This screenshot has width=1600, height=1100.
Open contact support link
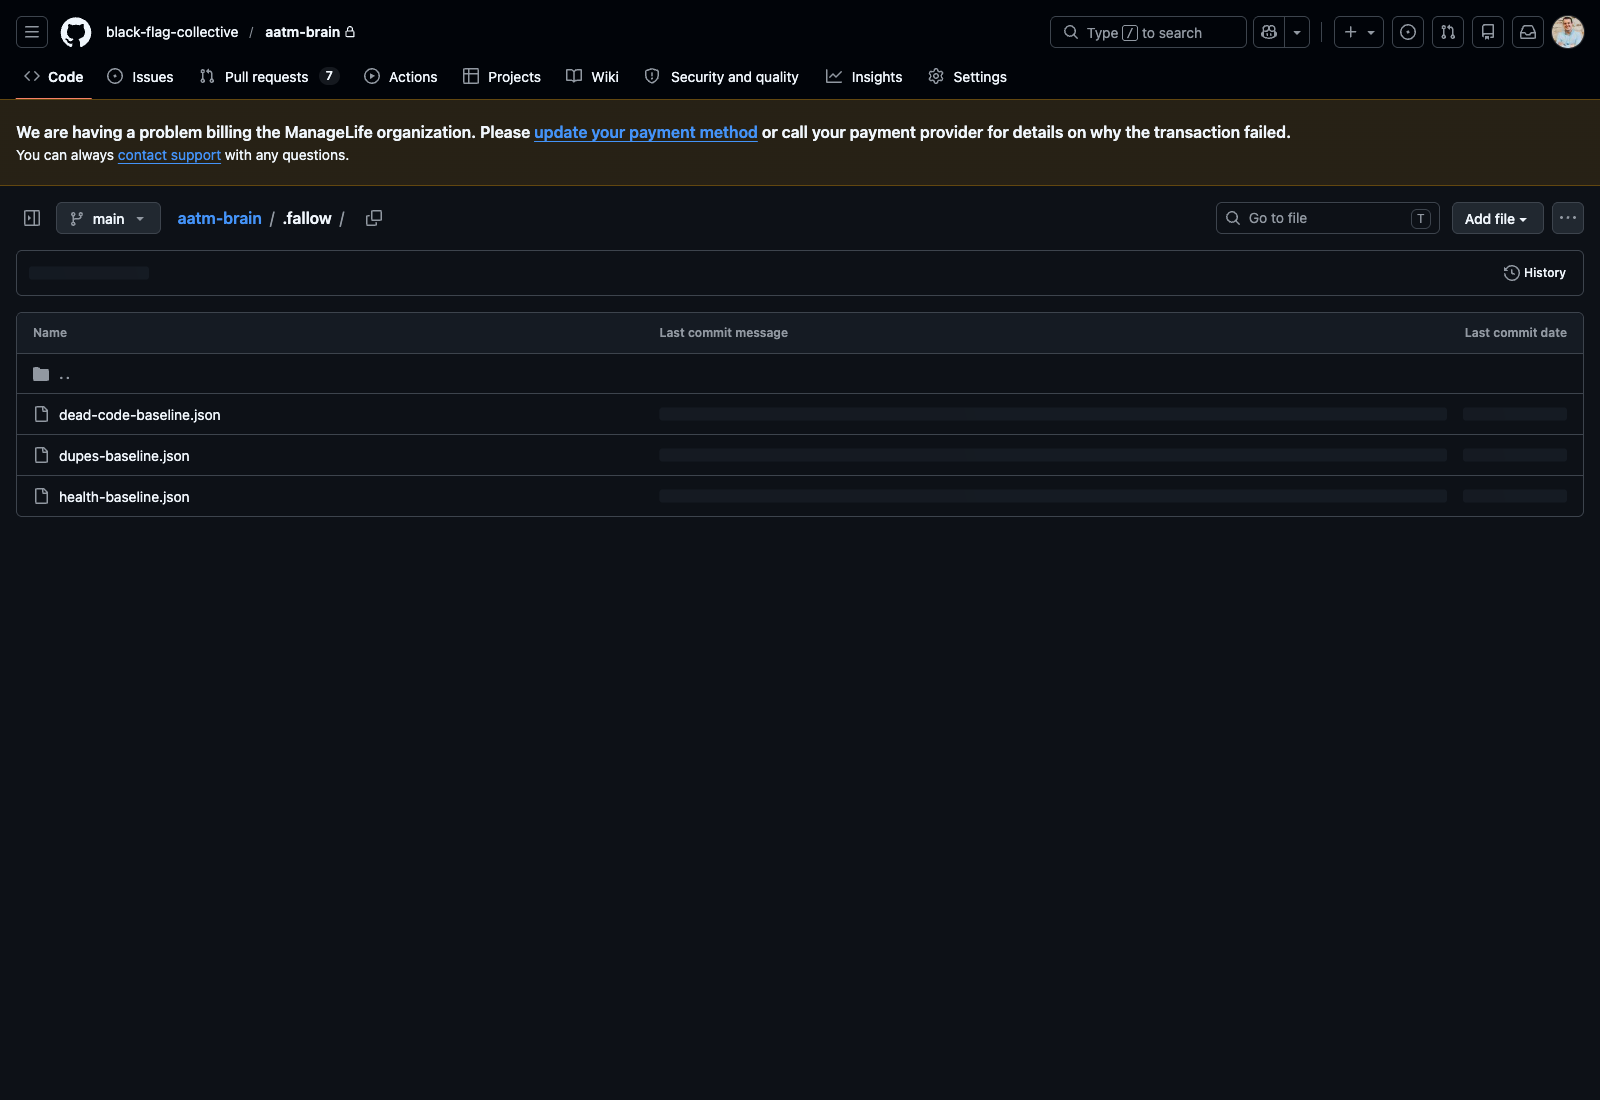168,155
